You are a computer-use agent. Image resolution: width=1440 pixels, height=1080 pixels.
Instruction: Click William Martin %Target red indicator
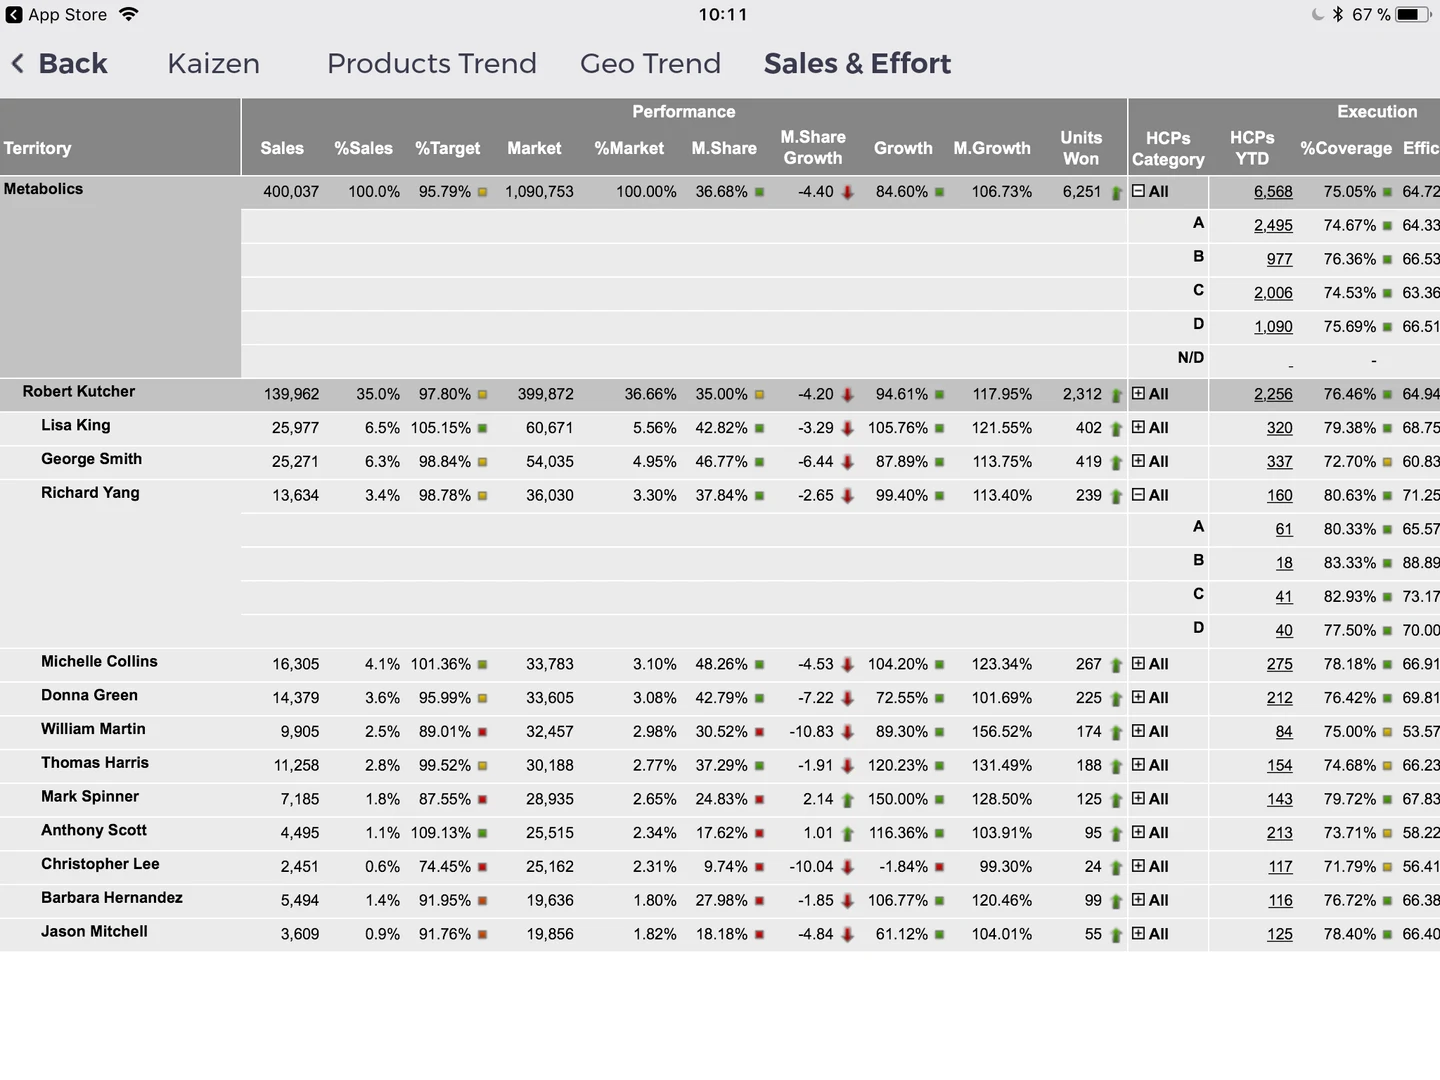482,732
